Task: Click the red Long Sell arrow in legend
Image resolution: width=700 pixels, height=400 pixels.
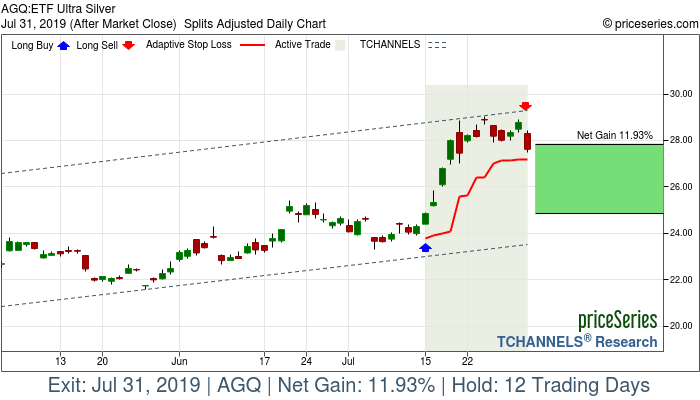Action: (x=128, y=45)
